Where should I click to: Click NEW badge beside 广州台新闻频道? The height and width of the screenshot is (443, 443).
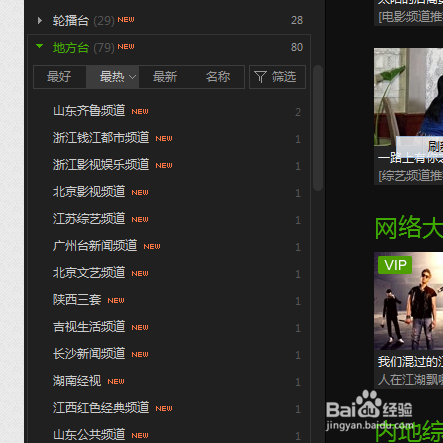(x=152, y=247)
